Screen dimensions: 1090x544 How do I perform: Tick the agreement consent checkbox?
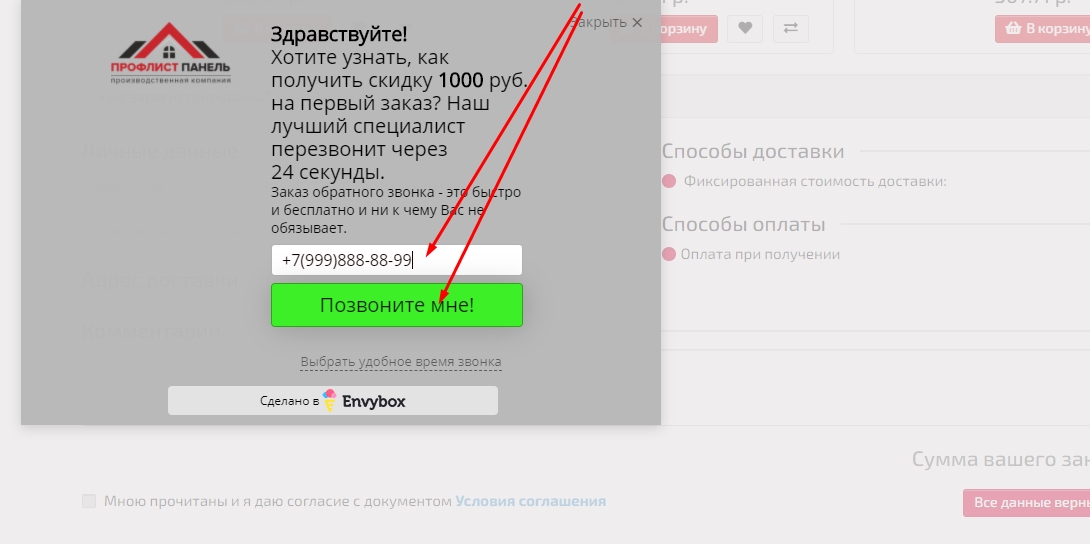click(89, 501)
